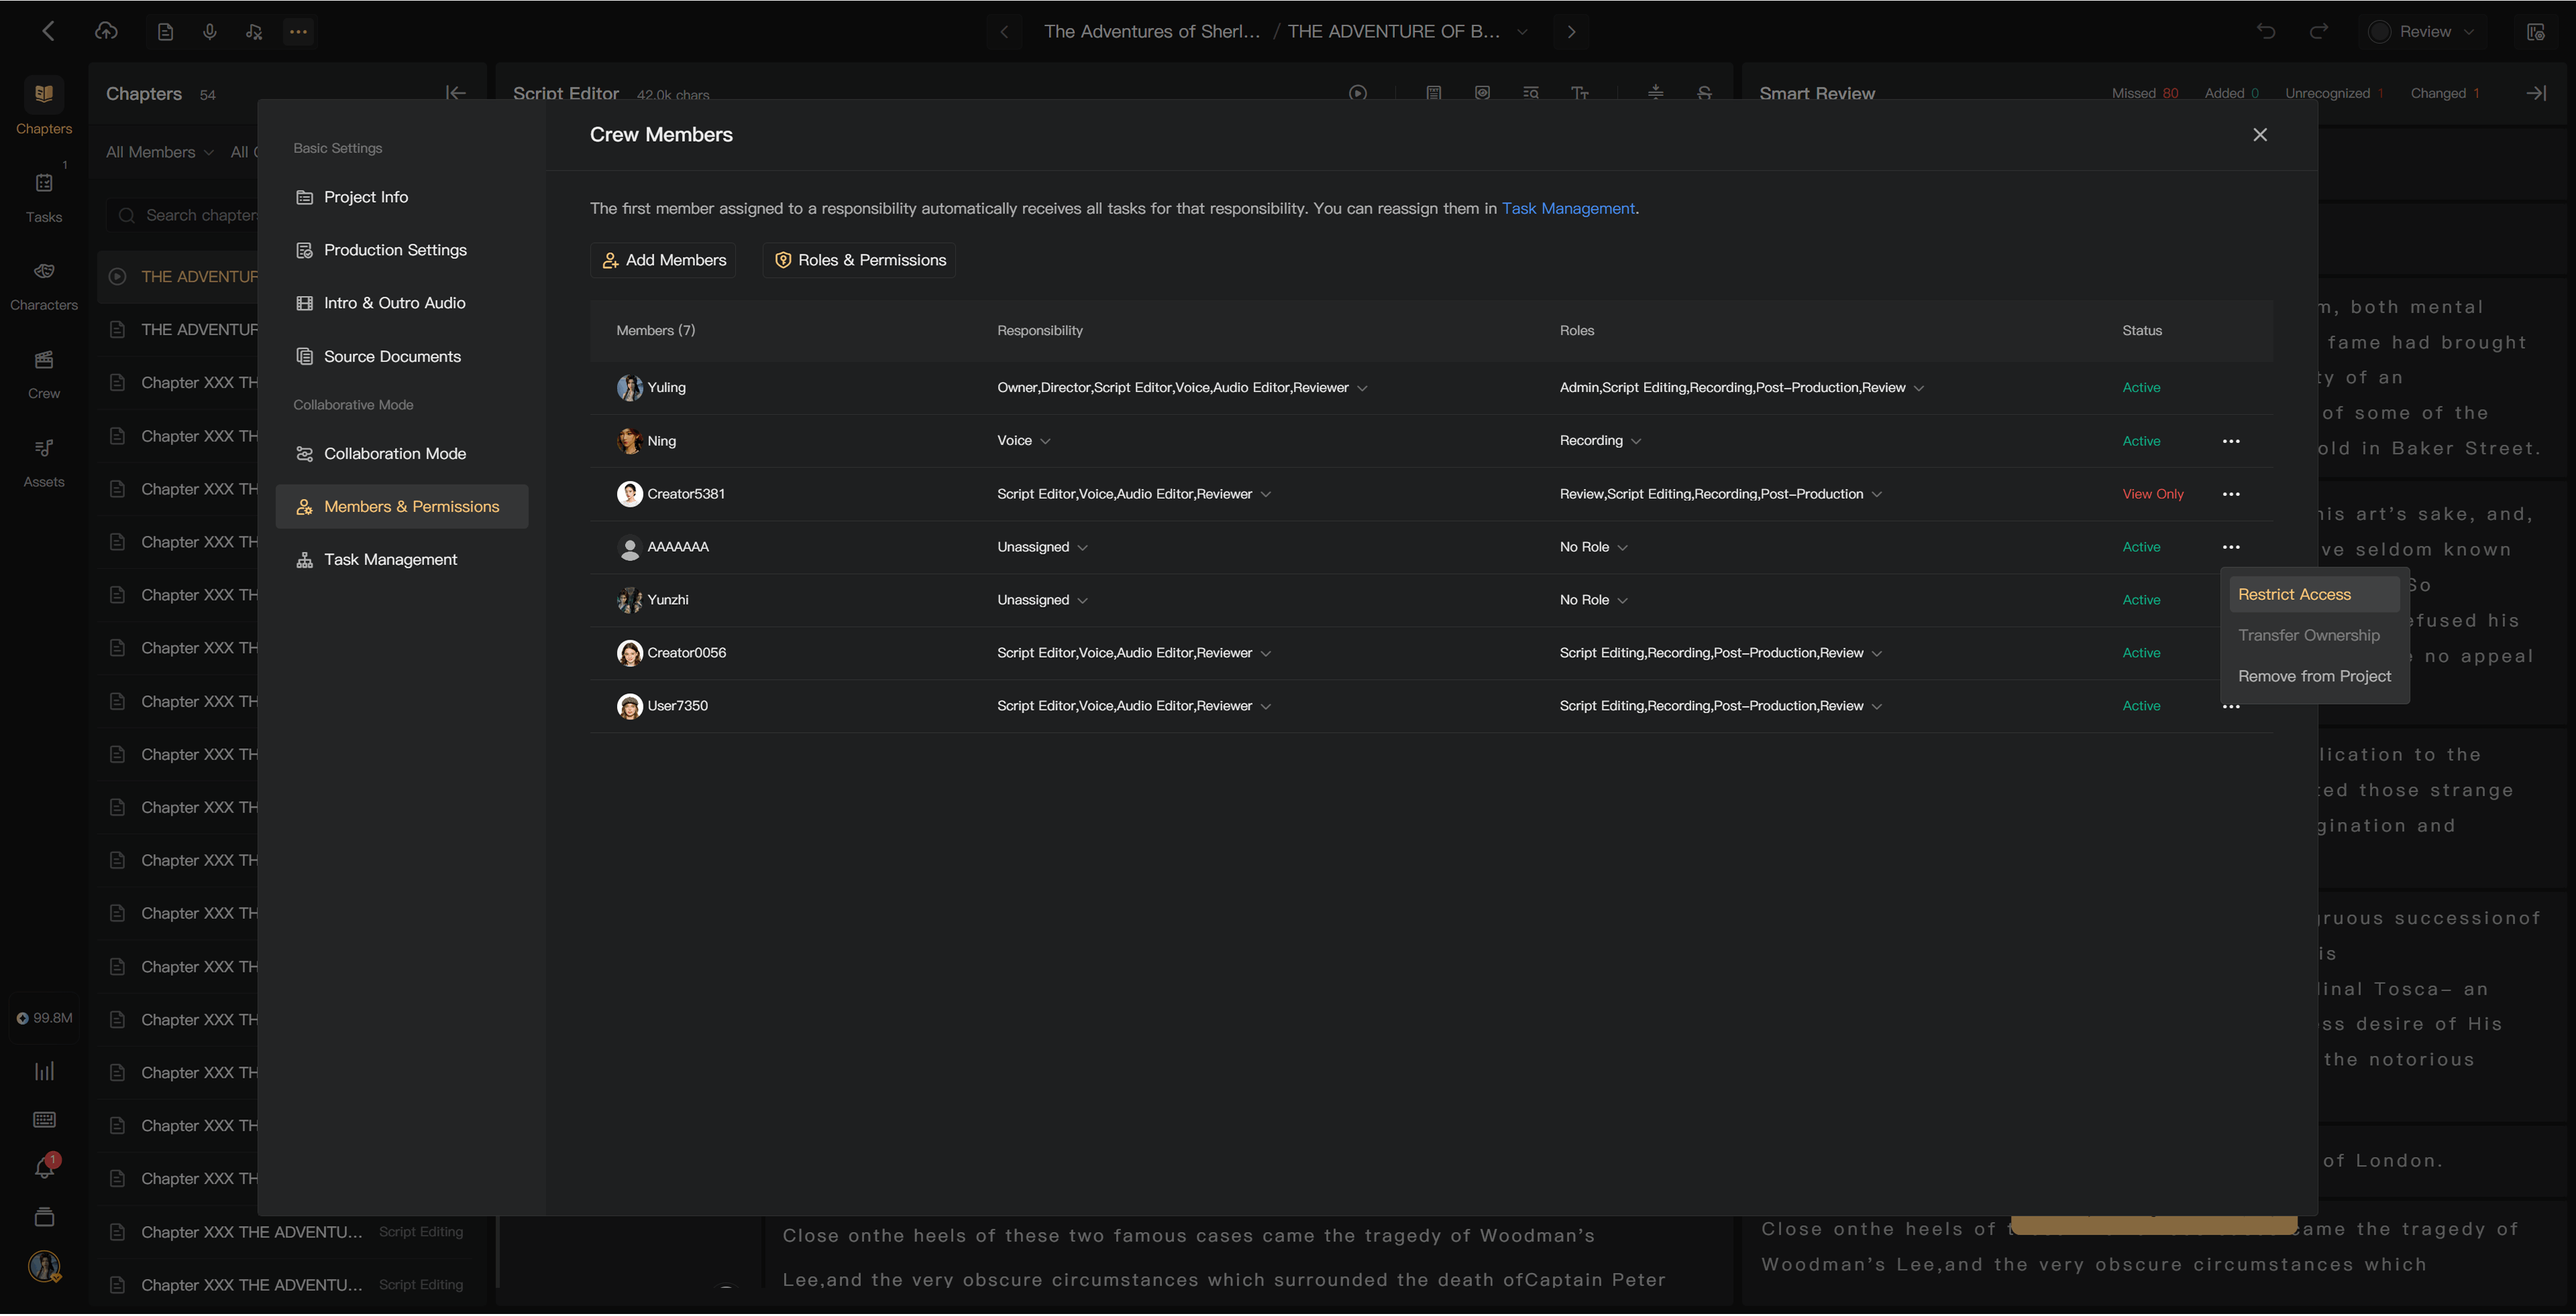Expand AAAAAAA's Unassigned responsibility dropdown

click(x=1082, y=547)
